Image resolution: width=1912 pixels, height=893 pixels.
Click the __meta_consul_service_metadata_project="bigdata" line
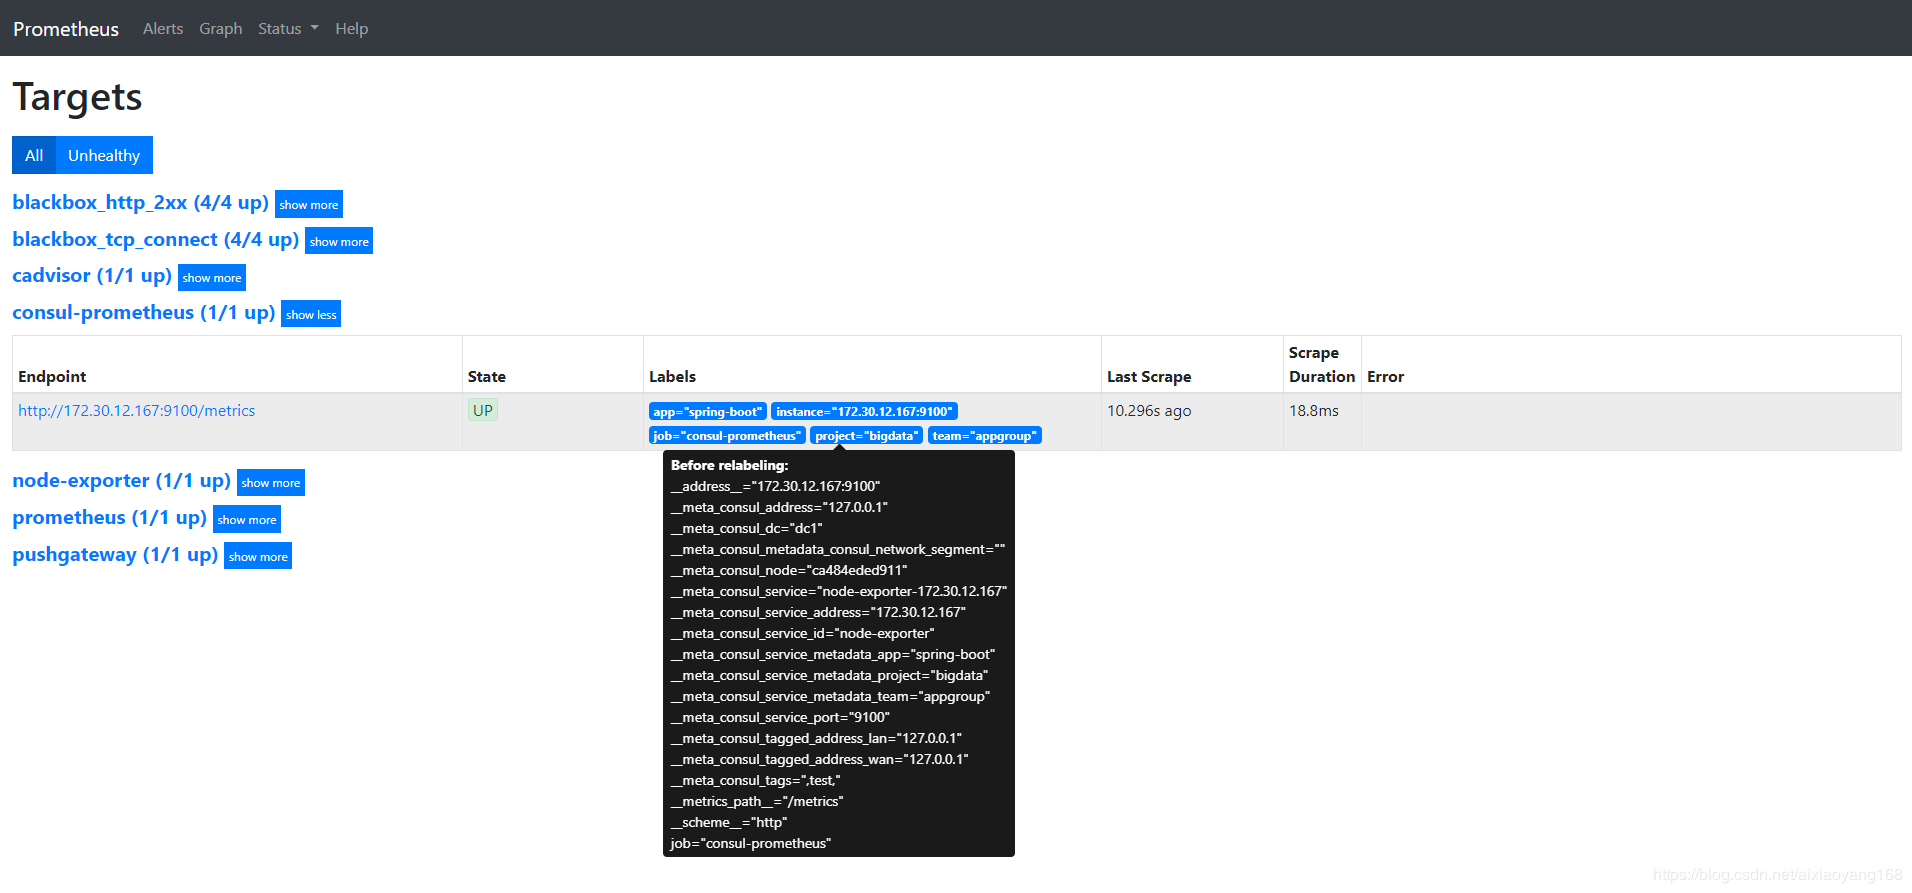click(x=830, y=675)
